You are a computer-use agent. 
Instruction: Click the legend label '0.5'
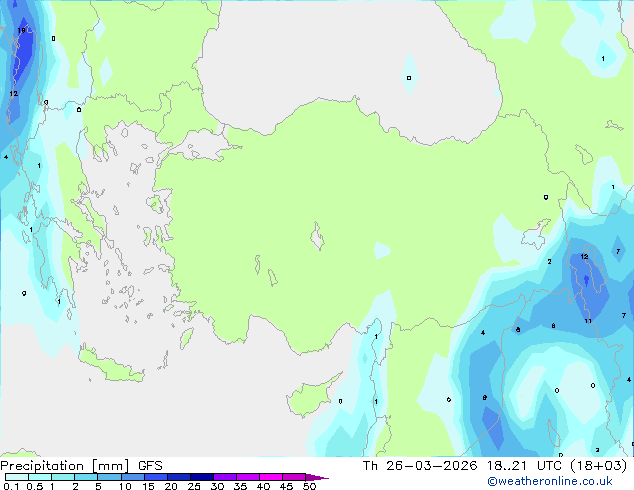click(34, 486)
